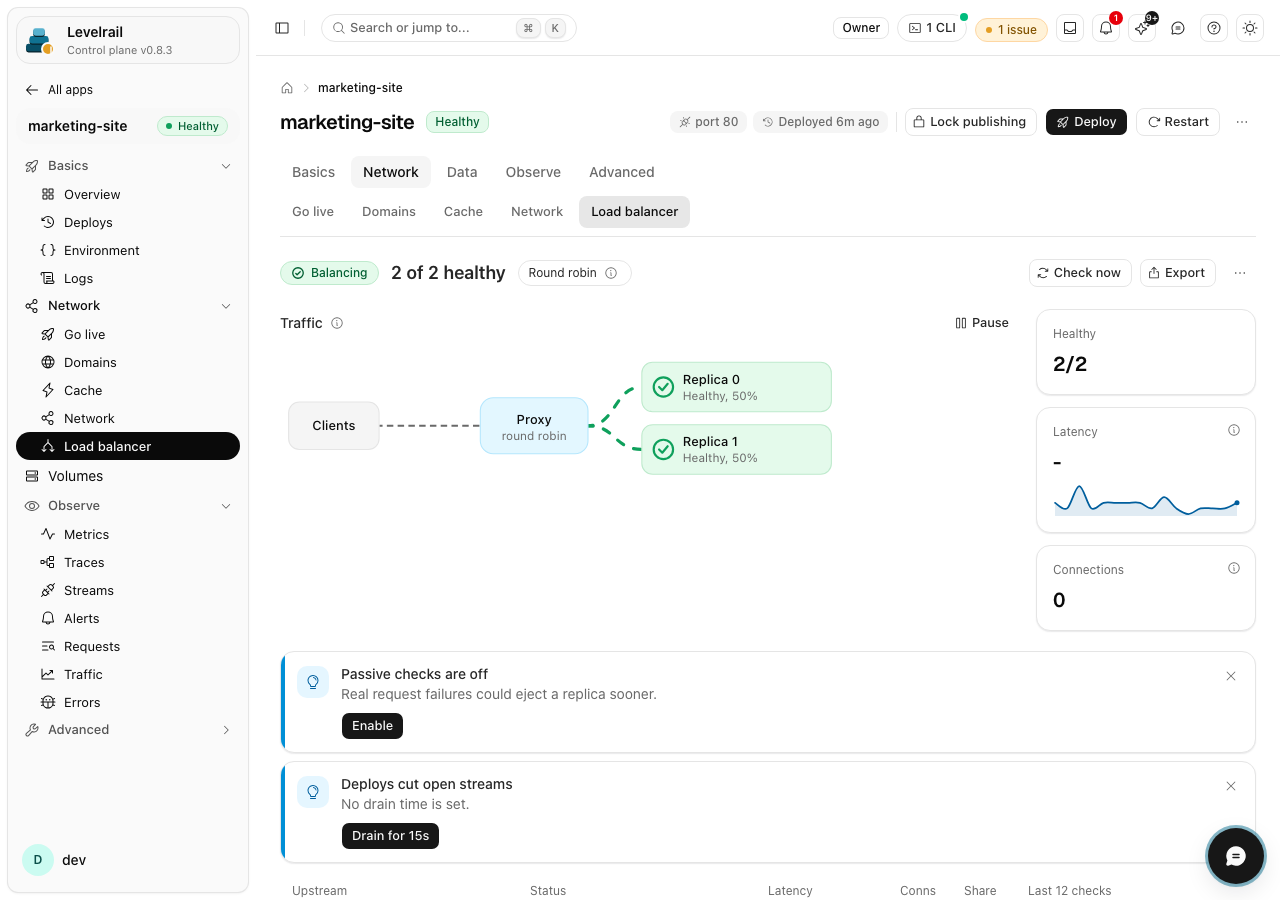Select the Replica 0 node

[736, 387]
